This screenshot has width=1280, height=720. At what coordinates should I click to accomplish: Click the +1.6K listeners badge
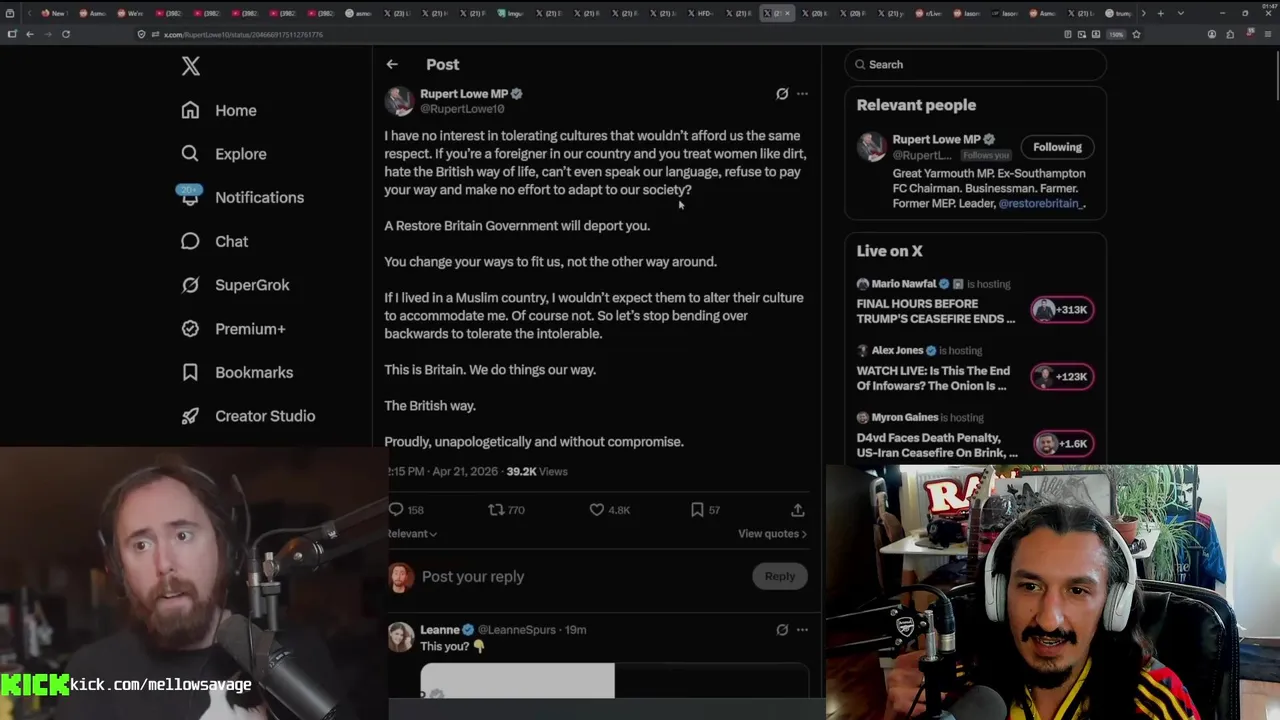pos(1062,444)
